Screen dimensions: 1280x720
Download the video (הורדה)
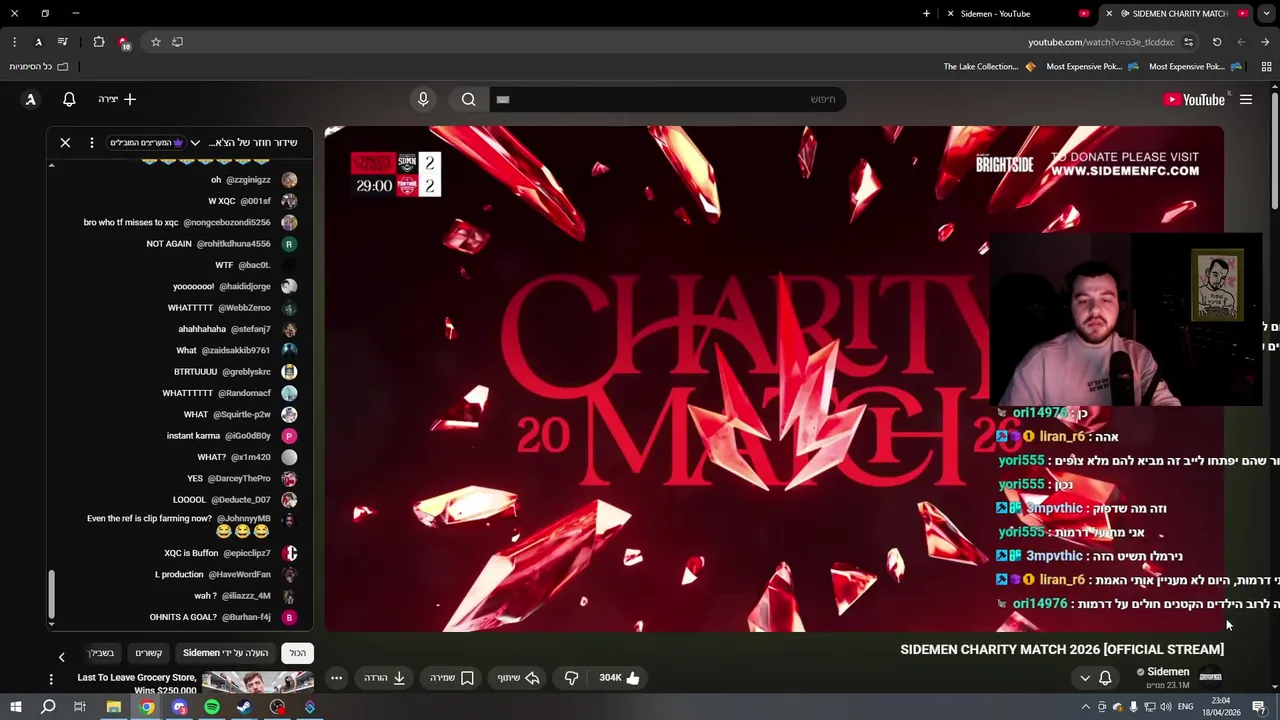(385, 678)
